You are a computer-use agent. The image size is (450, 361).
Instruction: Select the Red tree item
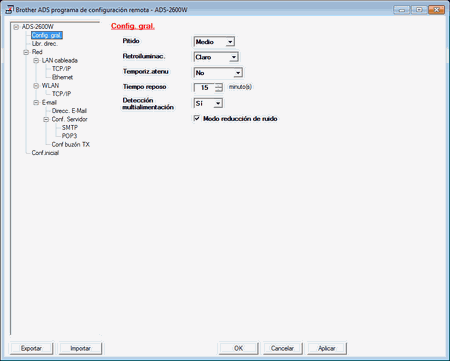tap(37, 52)
